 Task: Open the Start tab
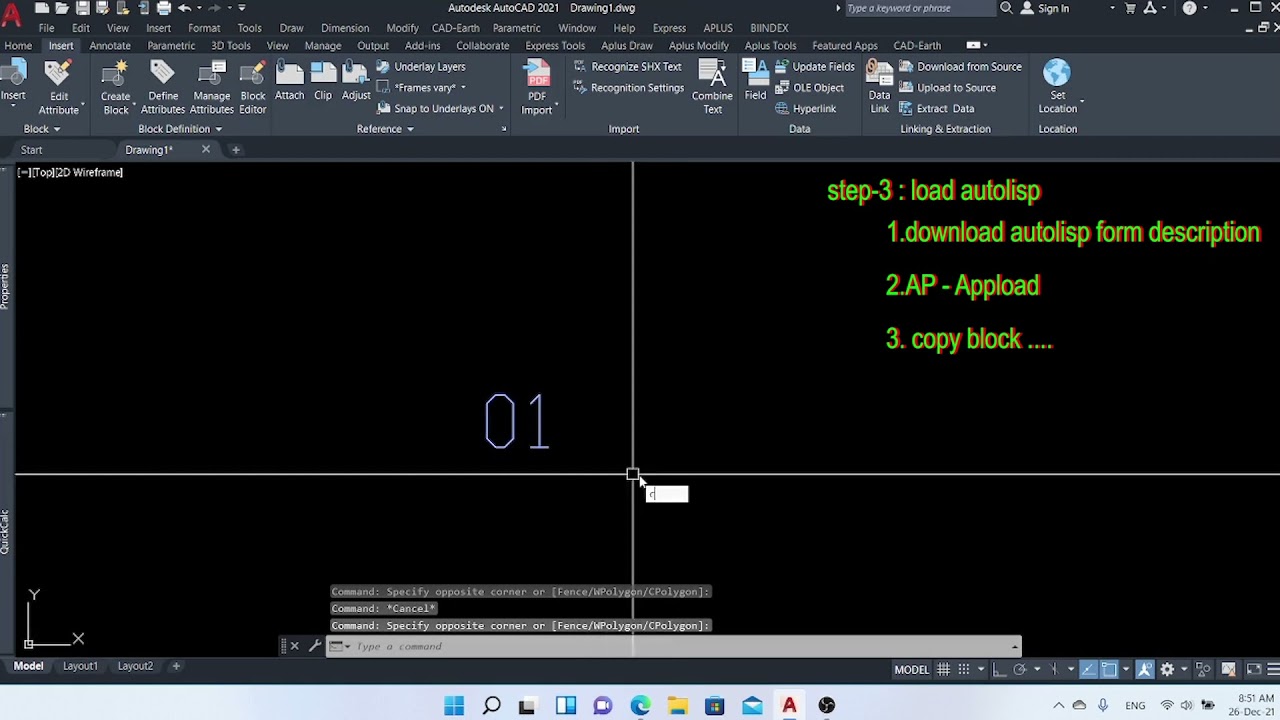(x=32, y=150)
